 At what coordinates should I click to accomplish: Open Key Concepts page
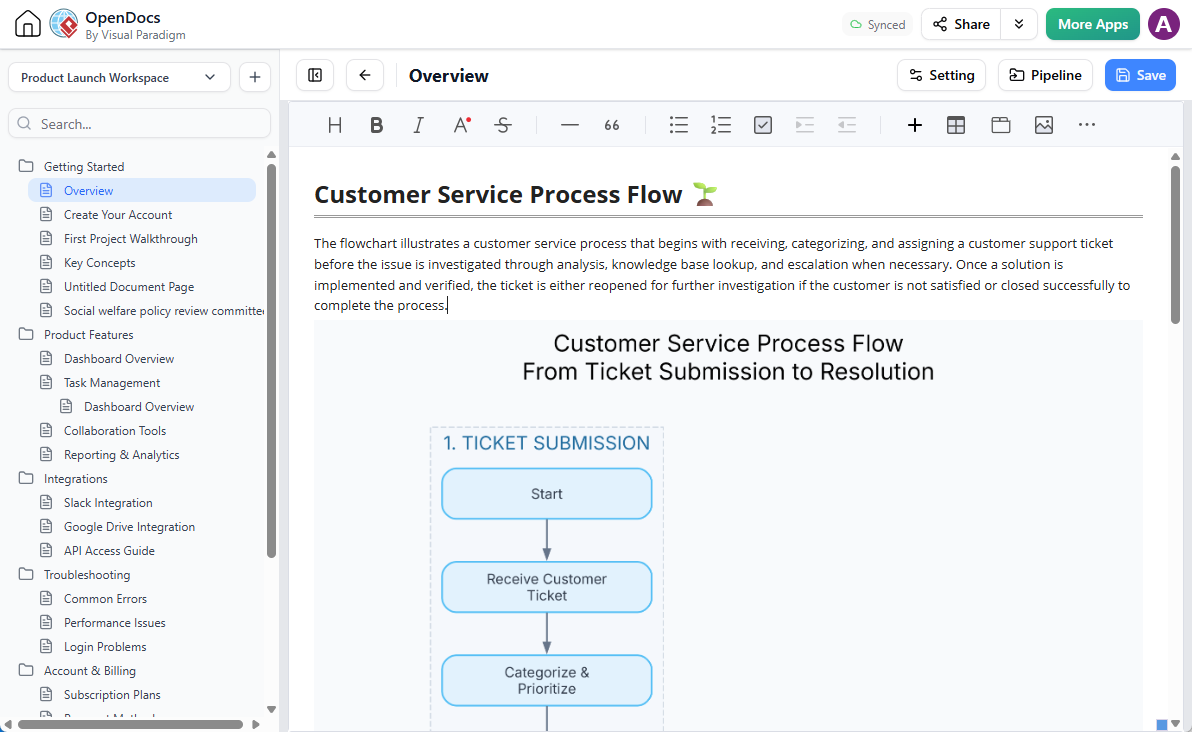click(x=100, y=262)
